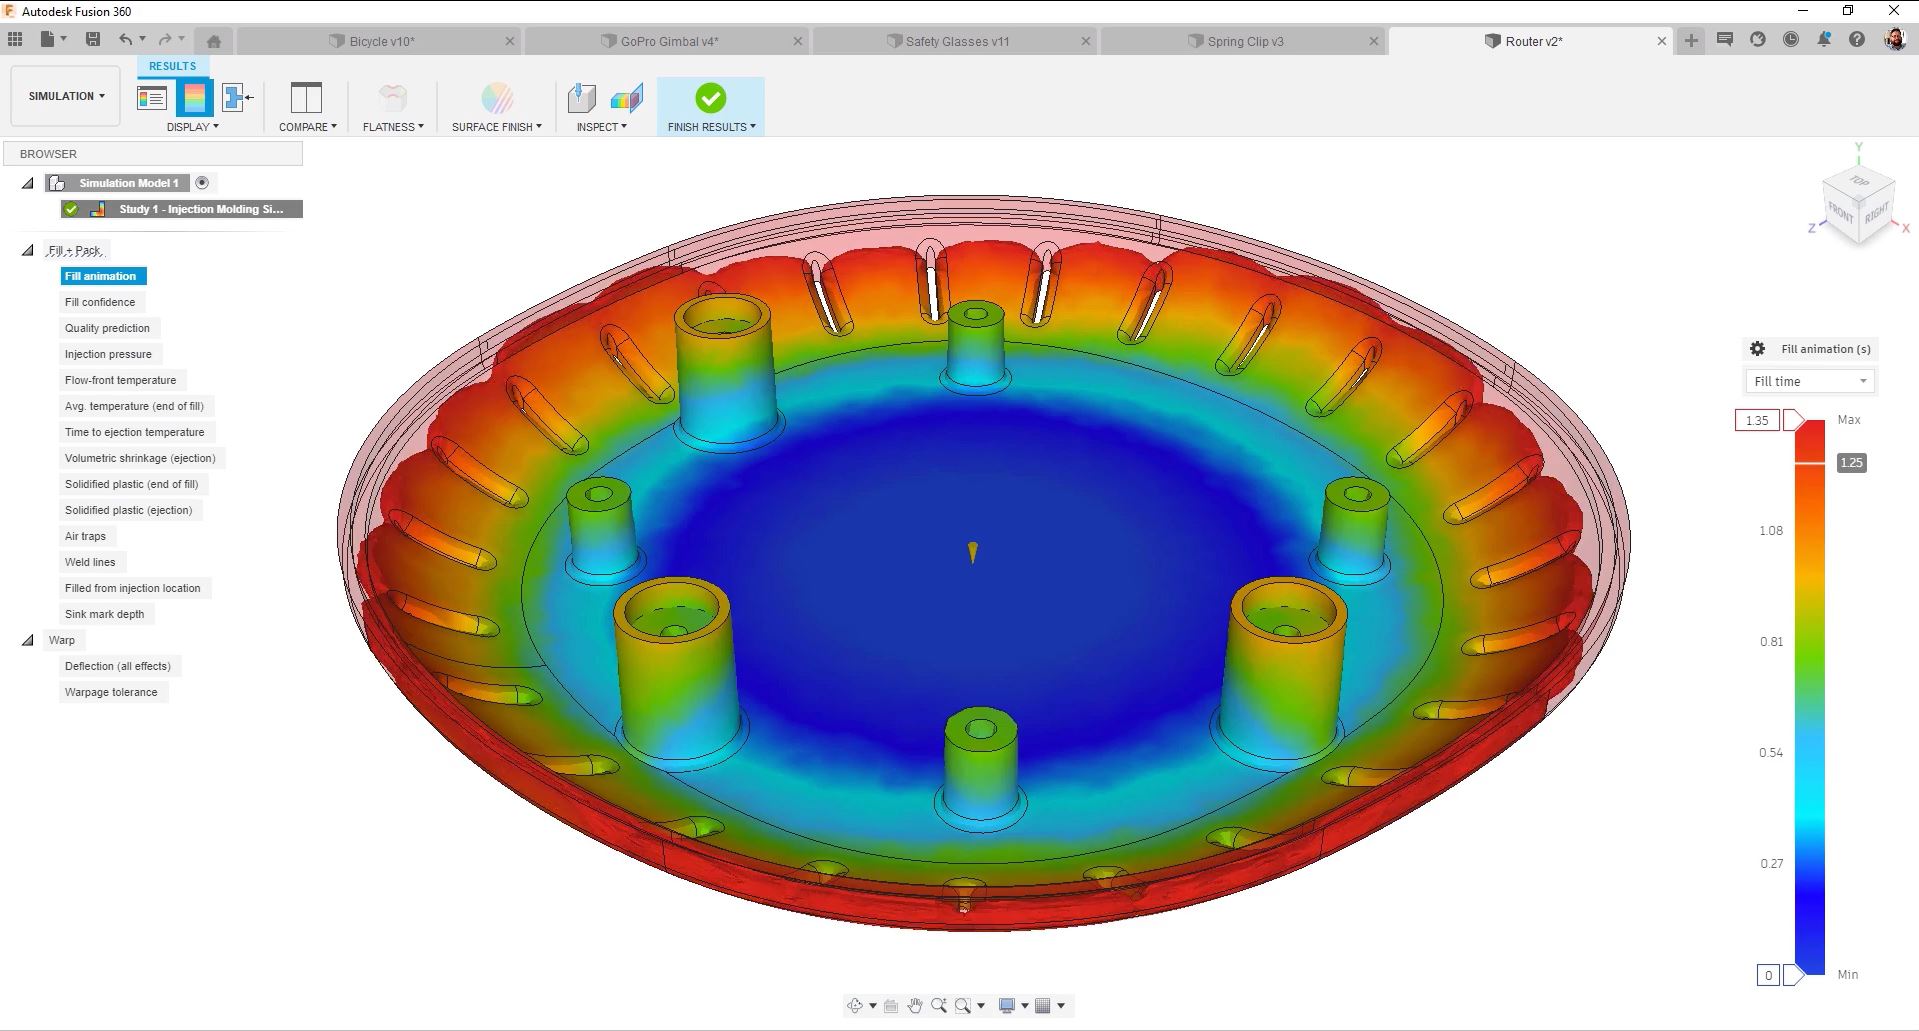Set the max value field to adjust legend scale
Image resolution: width=1919 pixels, height=1031 pixels.
(x=1757, y=420)
